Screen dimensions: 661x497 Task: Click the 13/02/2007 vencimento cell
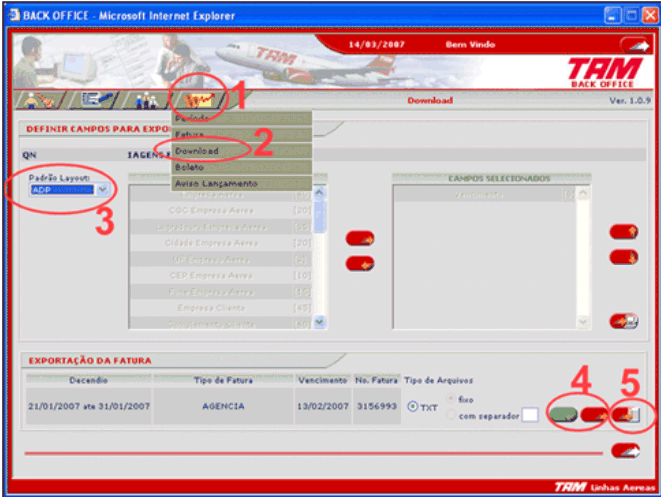(x=323, y=406)
